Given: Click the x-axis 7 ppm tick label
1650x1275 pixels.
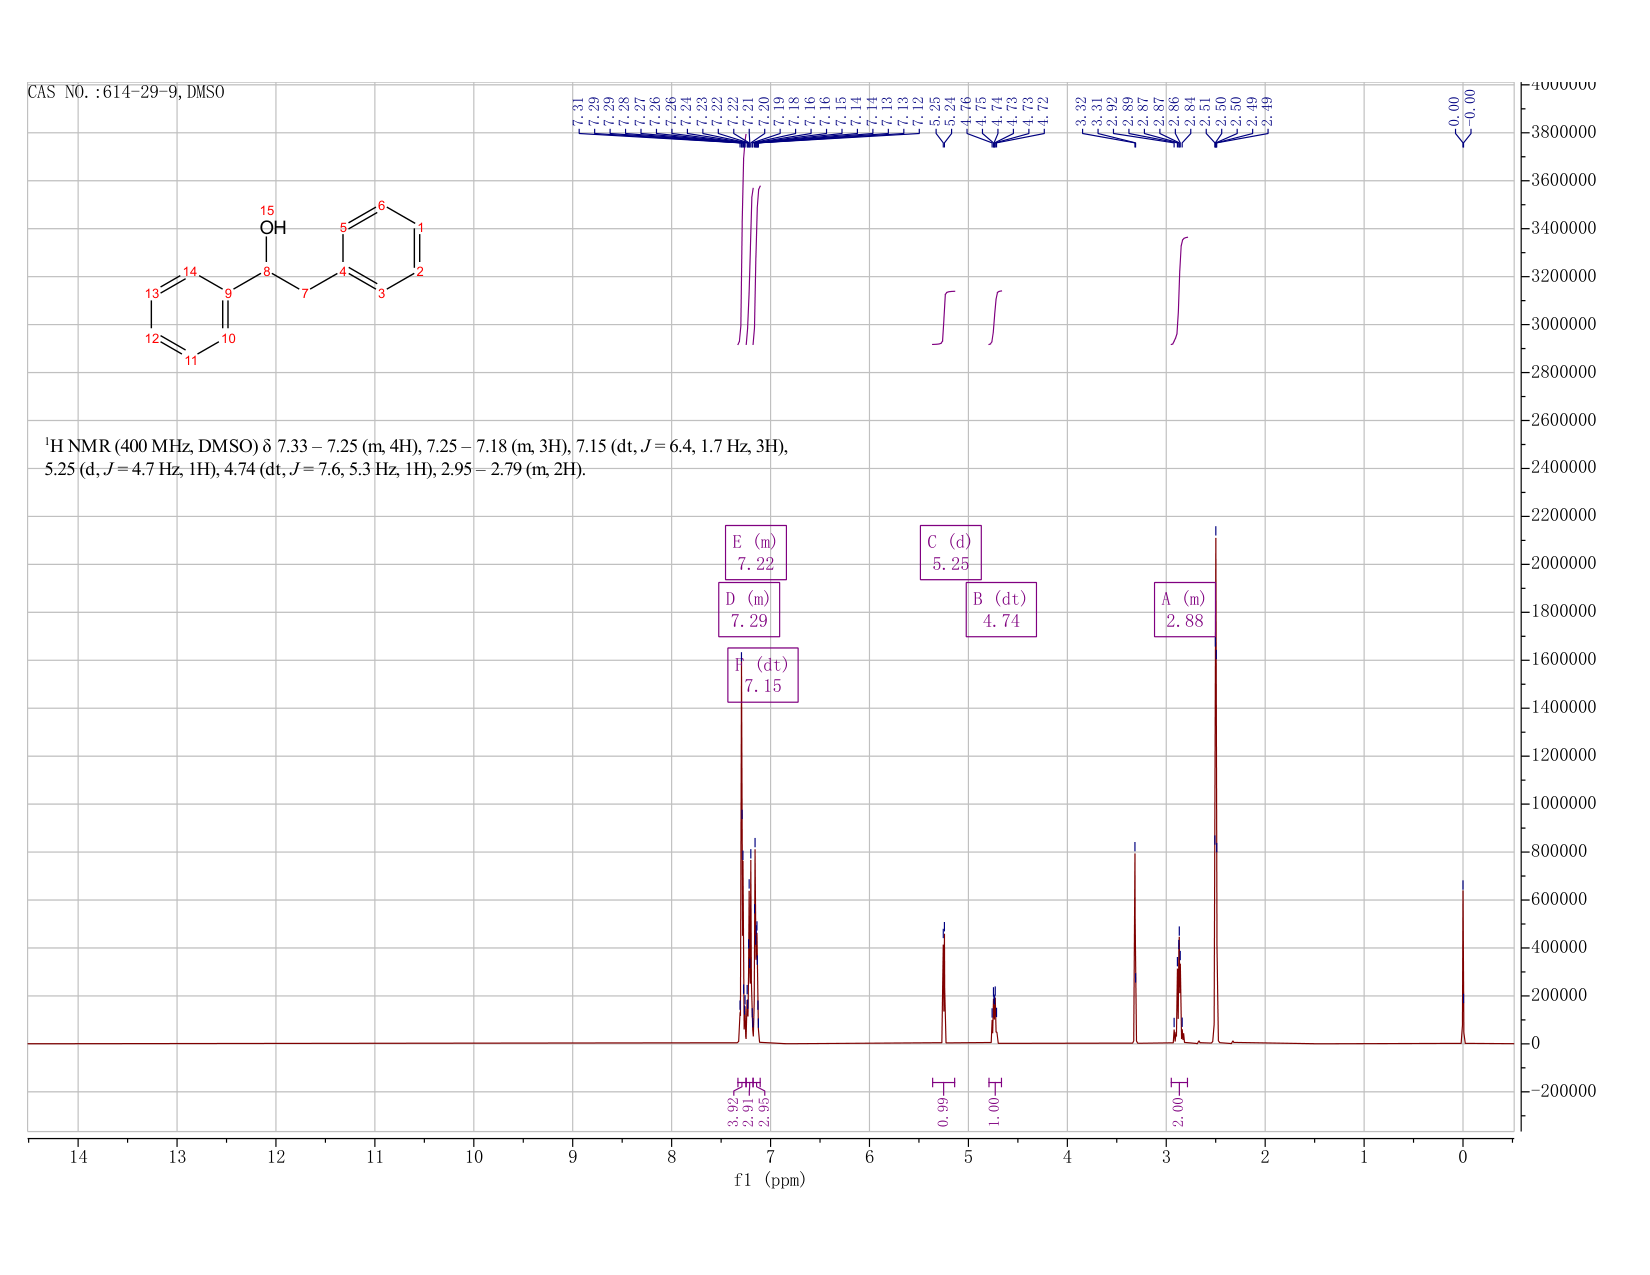Looking at the screenshot, I should pyautogui.click(x=770, y=1158).
